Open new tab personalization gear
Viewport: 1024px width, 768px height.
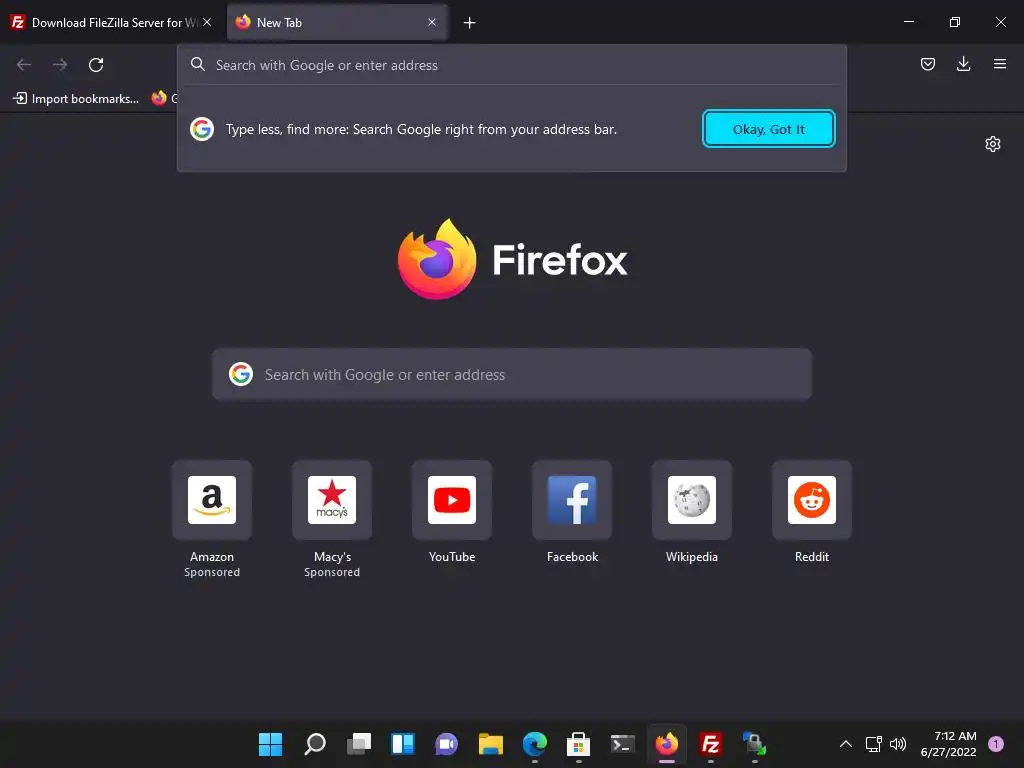pyautogui.click(x=993, y=144)
